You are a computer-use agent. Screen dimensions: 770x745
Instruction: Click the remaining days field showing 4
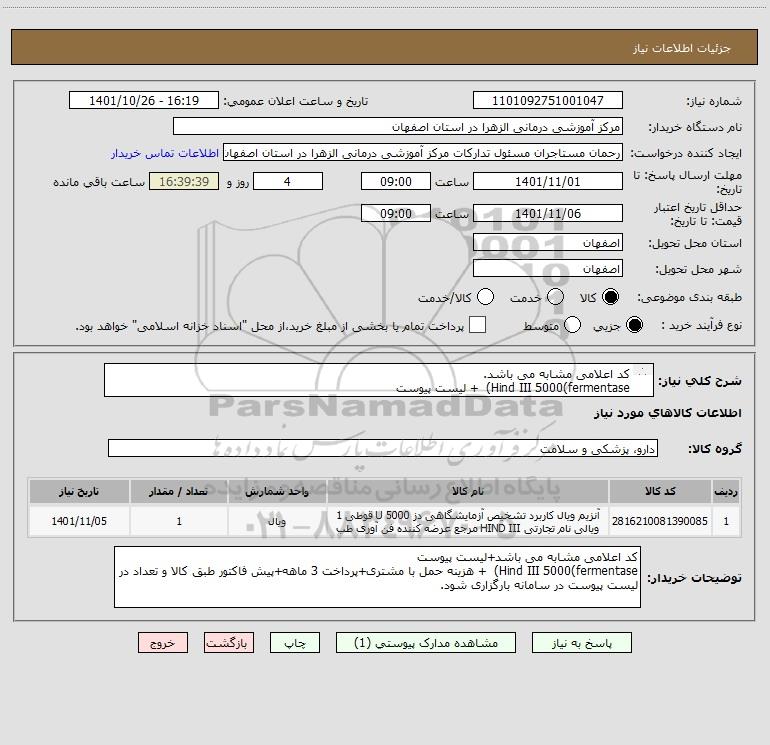(x=288, y=181)
